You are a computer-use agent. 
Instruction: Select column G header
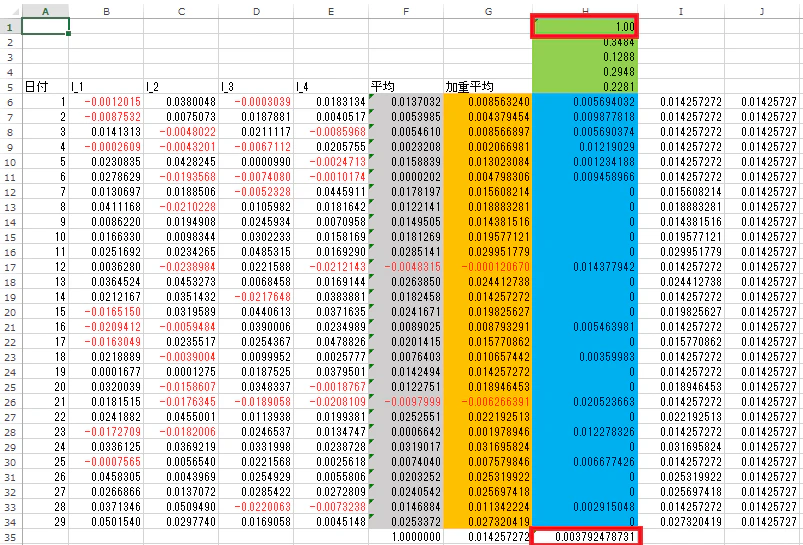coord(488,11)
